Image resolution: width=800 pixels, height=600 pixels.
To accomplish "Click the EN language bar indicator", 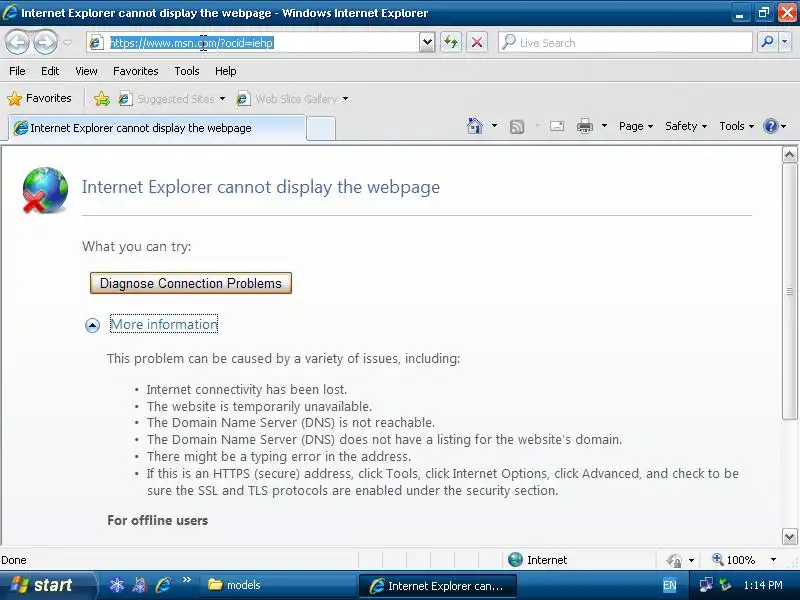I will pyautogui.click(x=669, y=586).
